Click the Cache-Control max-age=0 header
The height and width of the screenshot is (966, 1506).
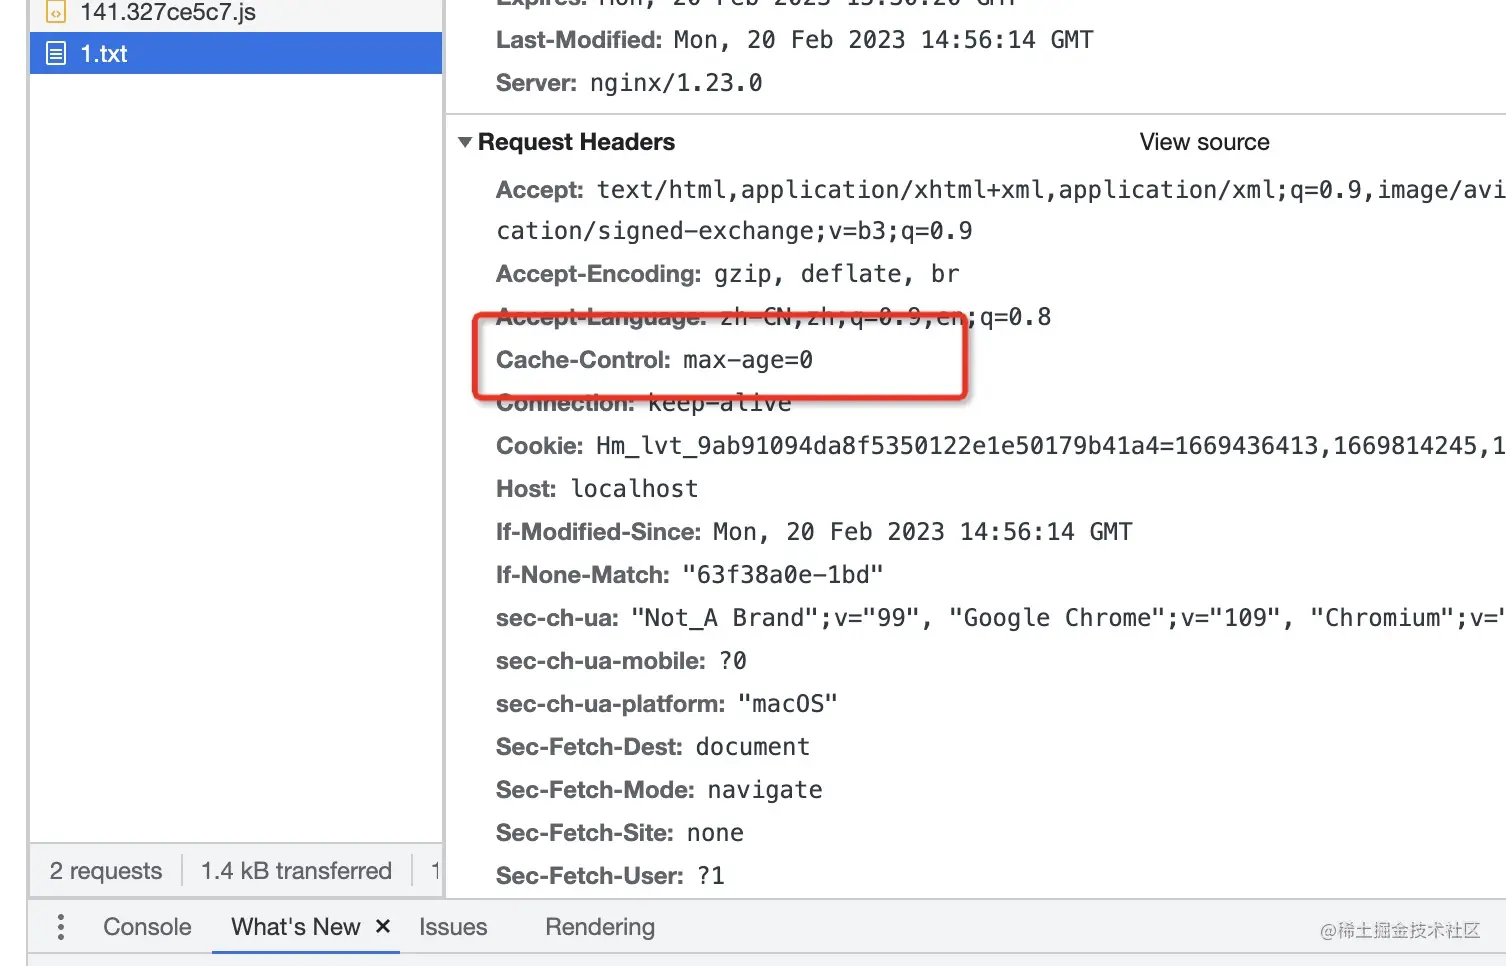coord(654,360)
